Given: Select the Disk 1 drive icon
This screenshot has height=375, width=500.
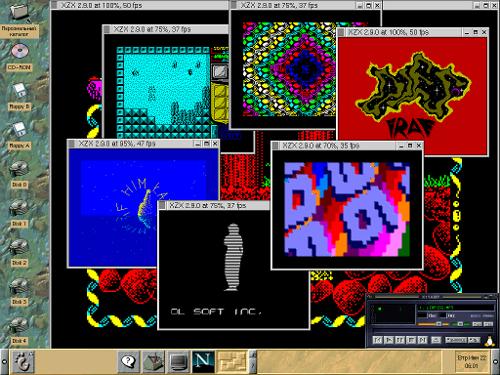Looking at the screenshot, I should click(x=19, y=208).
